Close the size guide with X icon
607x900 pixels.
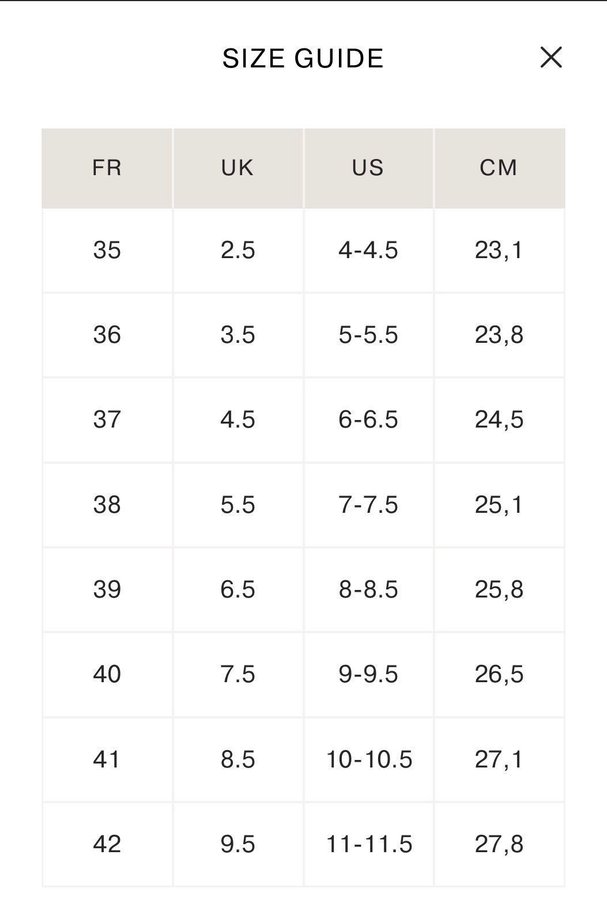point(551,58)
